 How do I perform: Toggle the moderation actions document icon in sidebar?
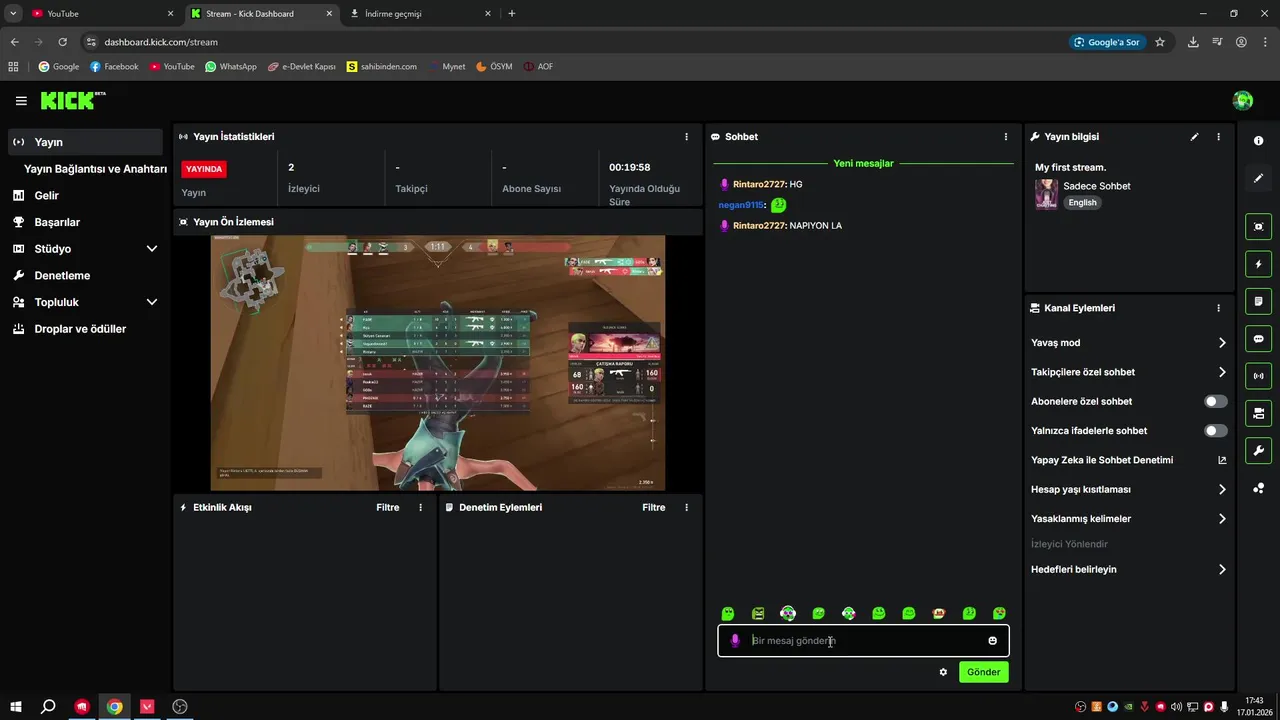(x=1258, y=301)
